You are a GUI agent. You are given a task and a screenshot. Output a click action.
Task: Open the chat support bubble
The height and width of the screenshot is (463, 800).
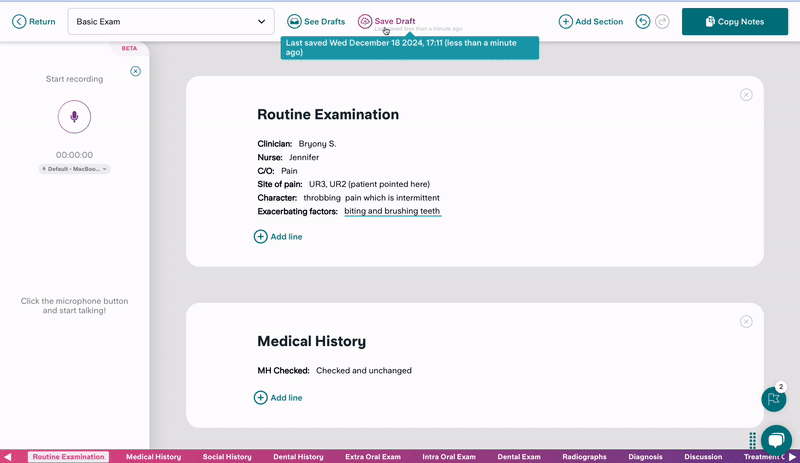click(776, 440)
